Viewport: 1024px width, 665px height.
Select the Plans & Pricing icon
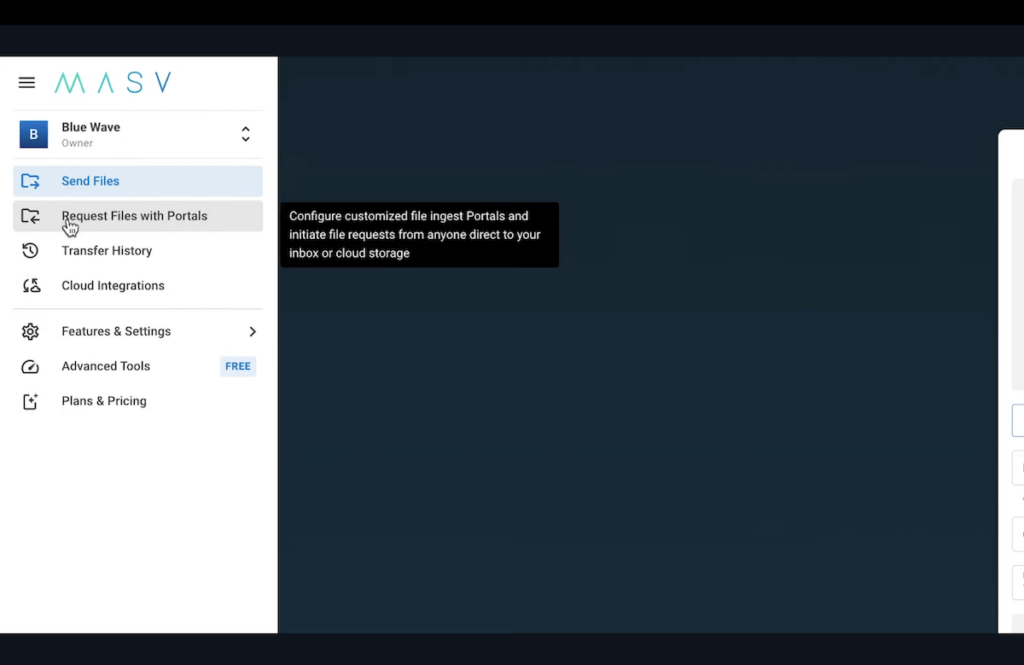click(30, 400)
